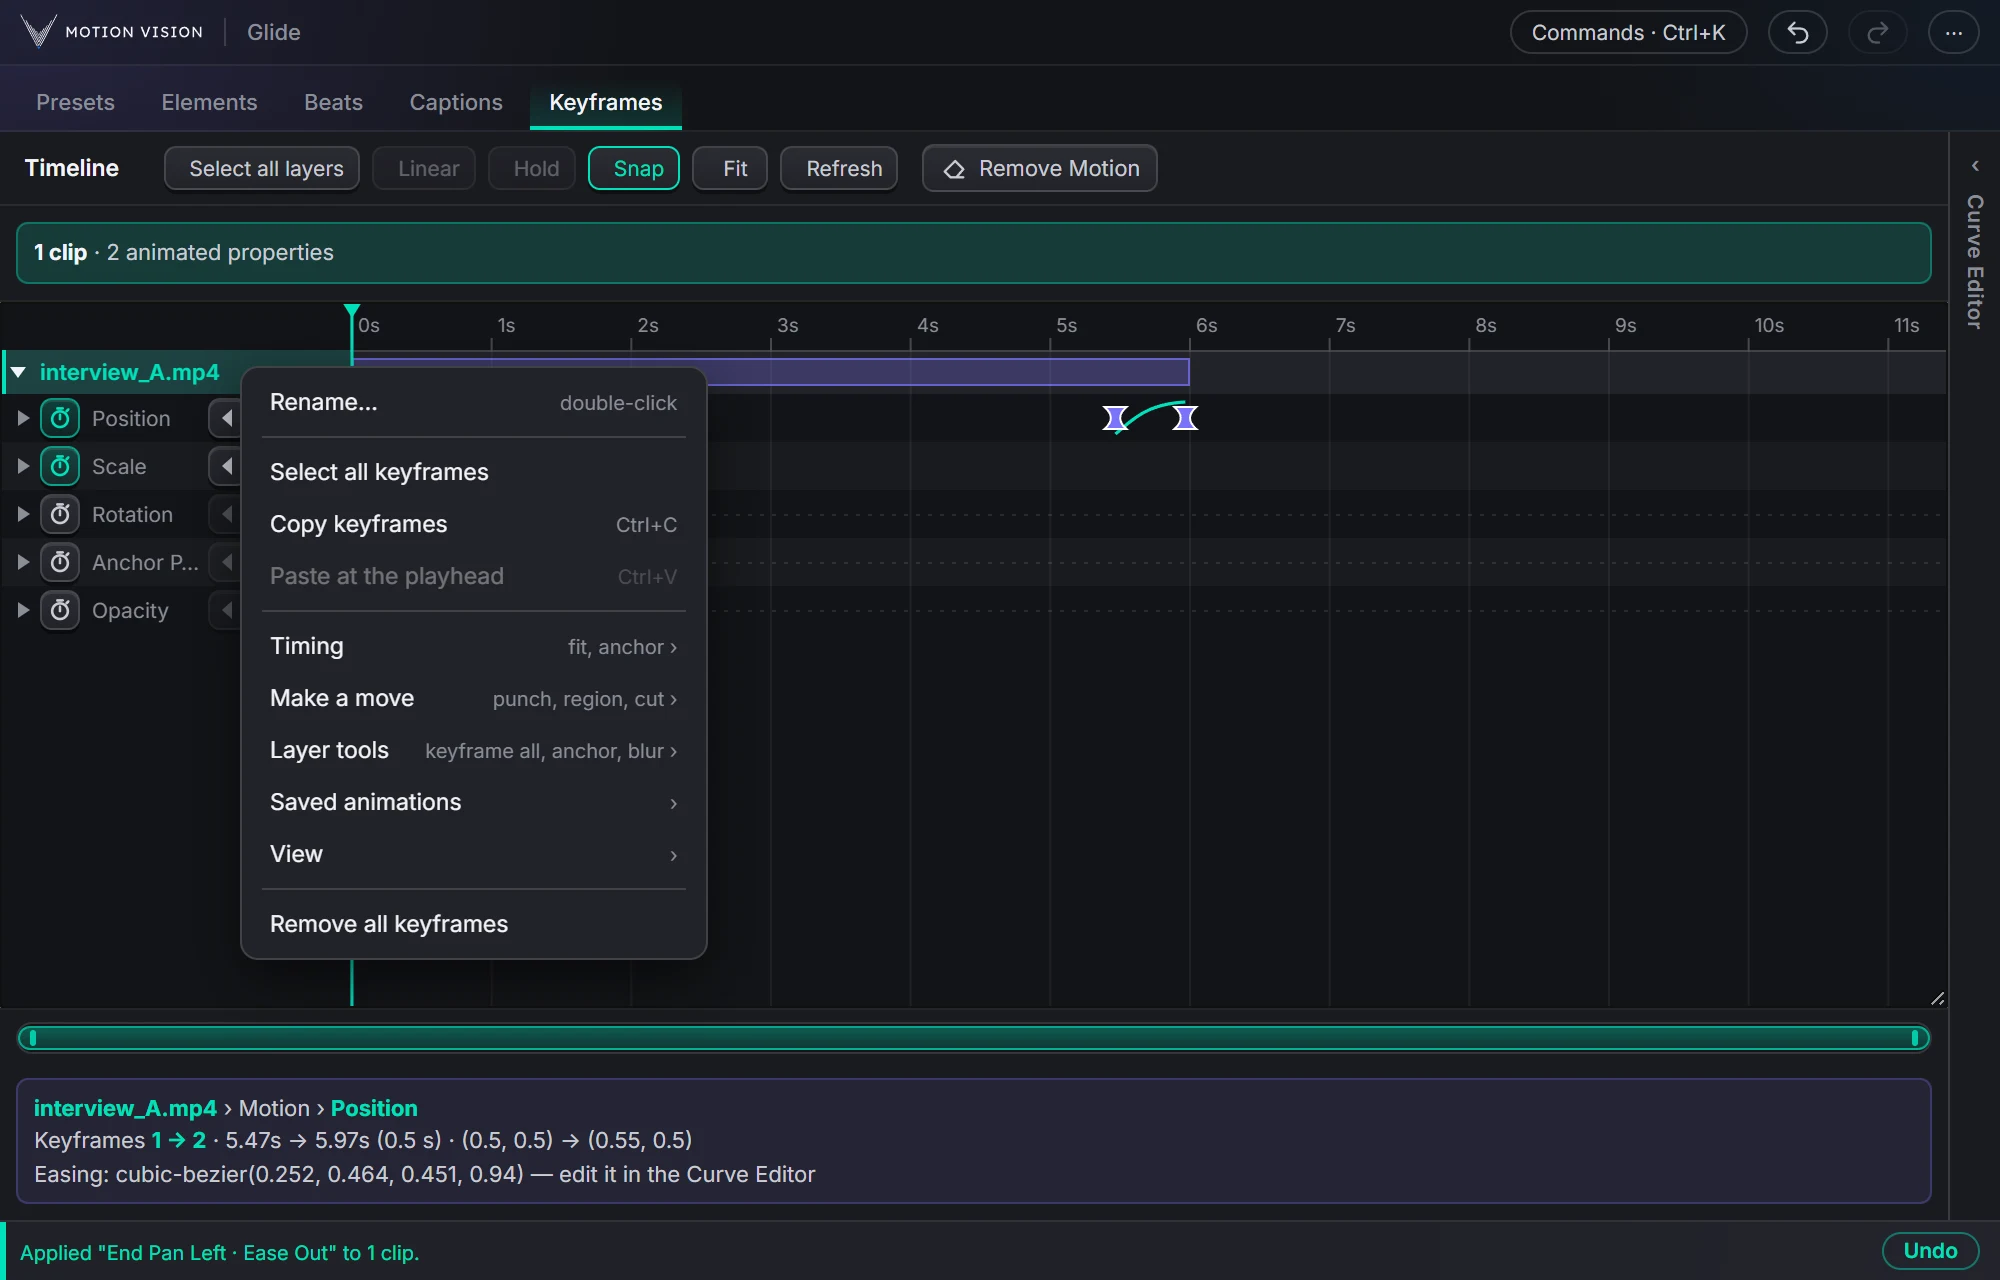Open the Make a move submenu
Image resolution: width=2000 pixels, height=1280 pixels.
pos(474,698)
